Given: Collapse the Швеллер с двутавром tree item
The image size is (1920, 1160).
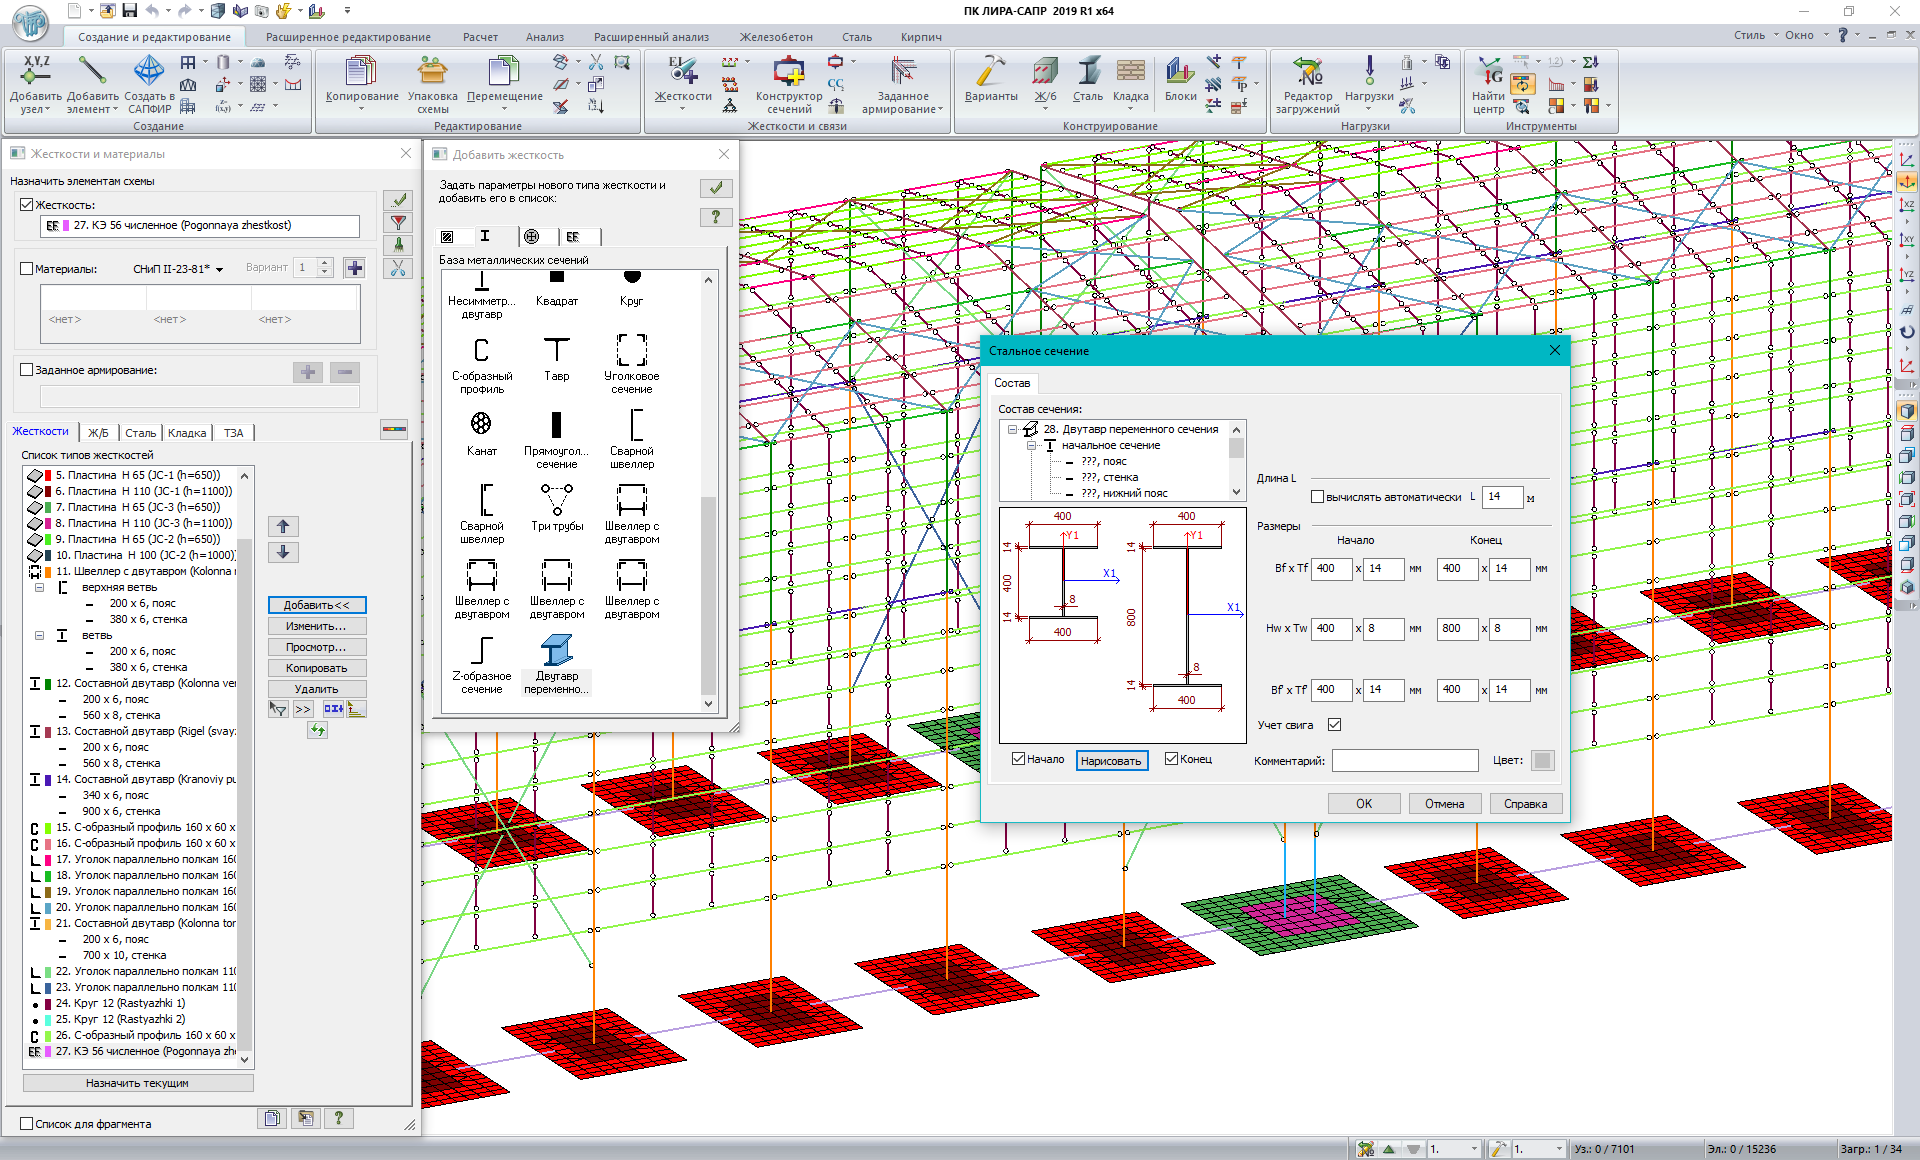Looking at the screenshot, I should pyautogui.click(x=40, y=587).
